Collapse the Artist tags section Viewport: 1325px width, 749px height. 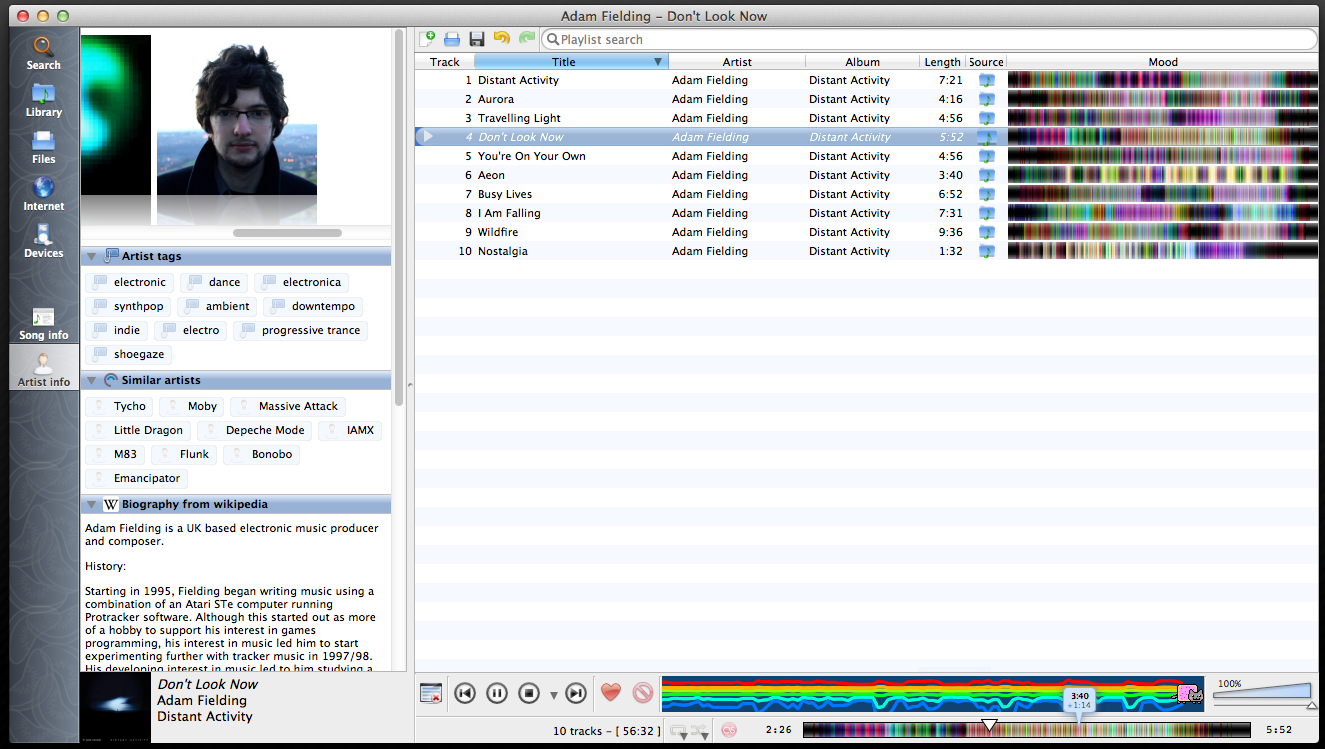pyautogui.click(x=92, y=256)
